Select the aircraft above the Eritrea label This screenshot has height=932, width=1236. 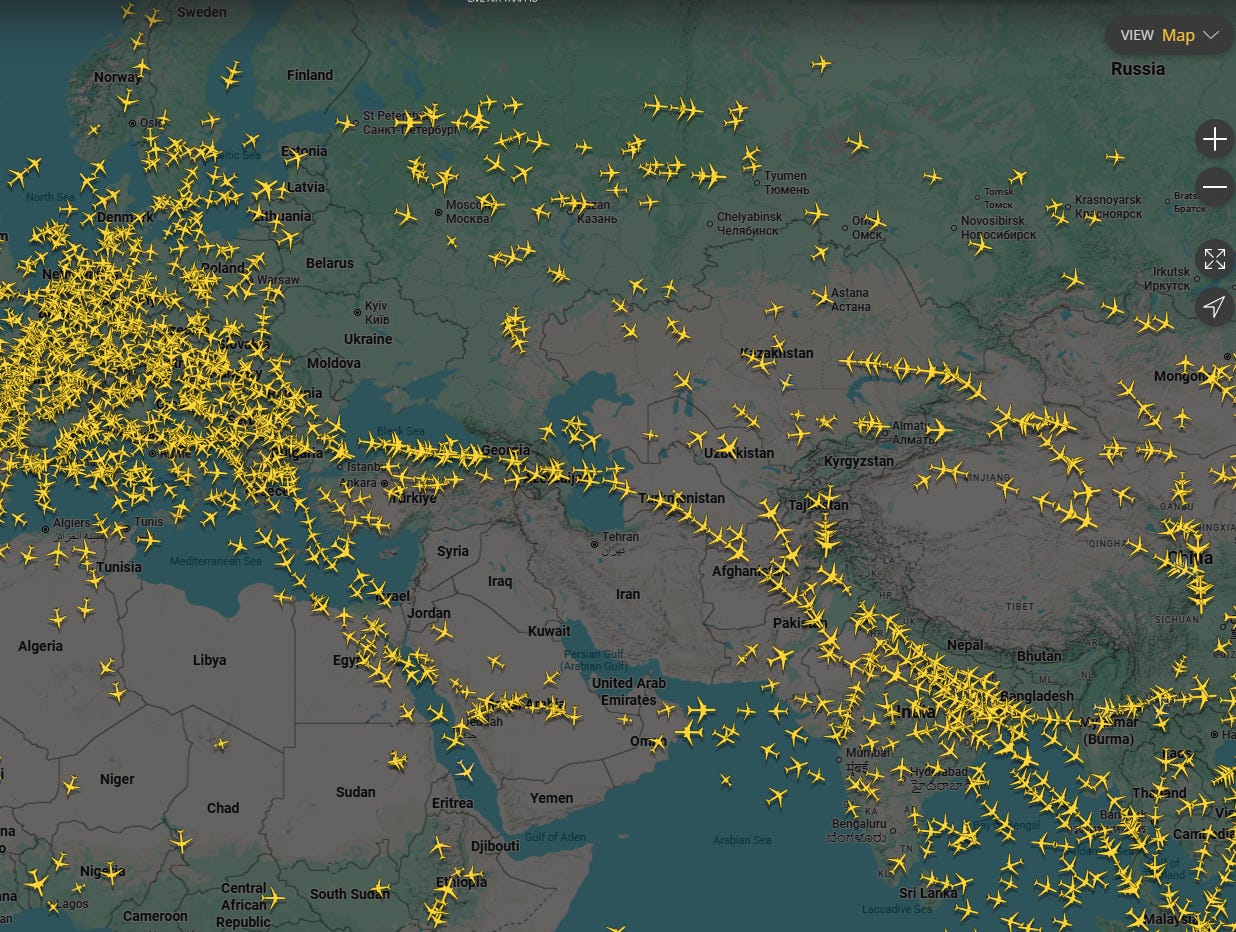(x=464, y=771)
